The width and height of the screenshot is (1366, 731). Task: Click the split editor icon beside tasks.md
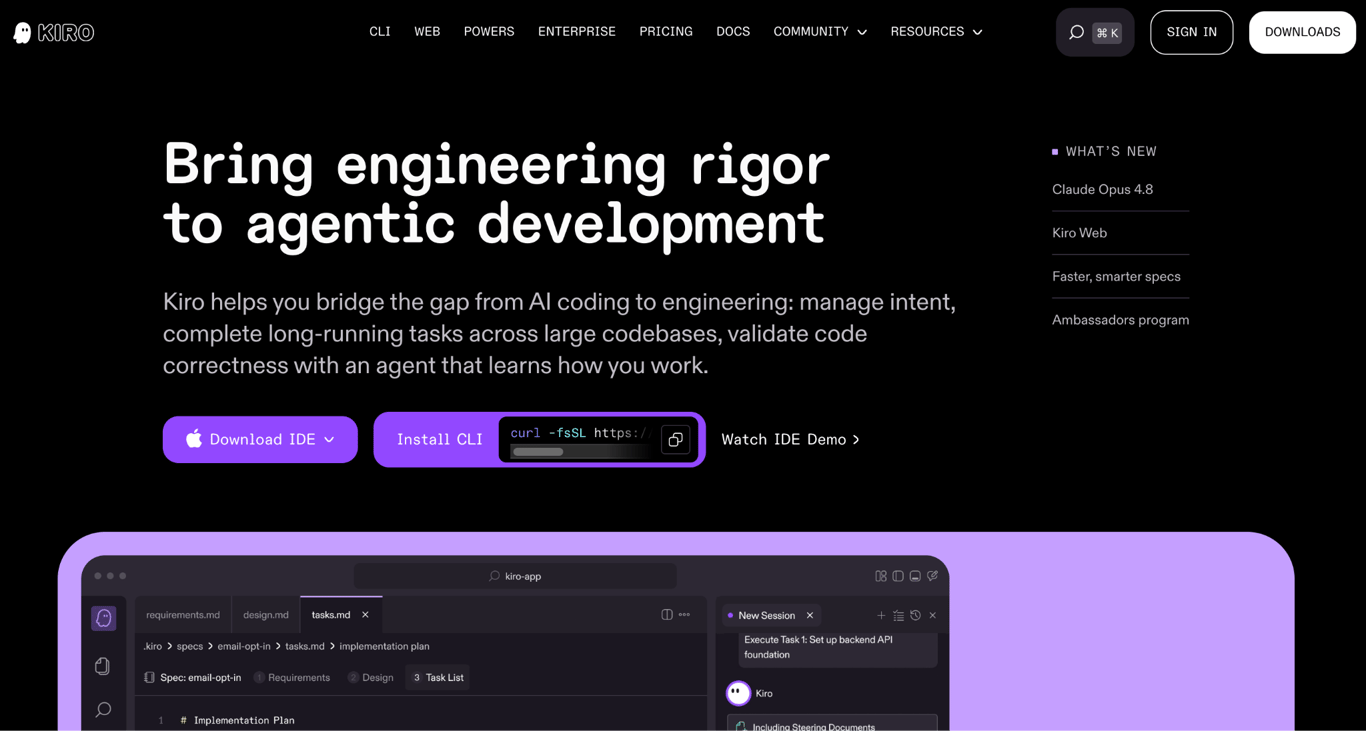tap(667, 615)
